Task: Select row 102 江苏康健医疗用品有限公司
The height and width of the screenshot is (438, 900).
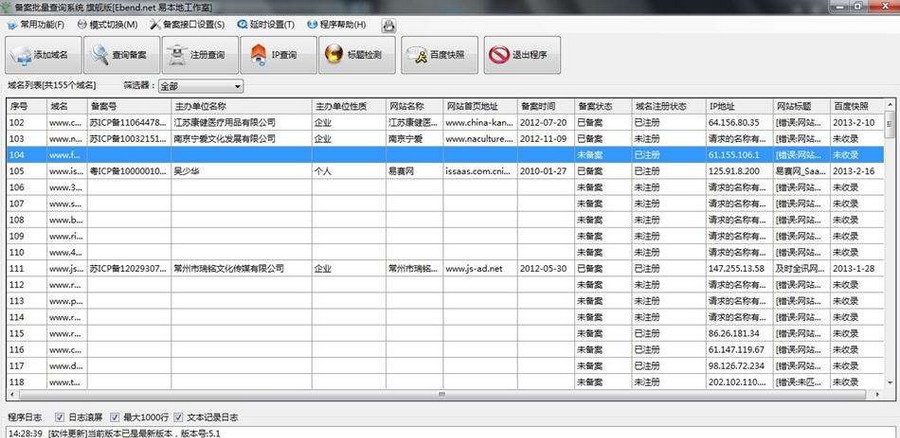Action: [x=445, y=122]
